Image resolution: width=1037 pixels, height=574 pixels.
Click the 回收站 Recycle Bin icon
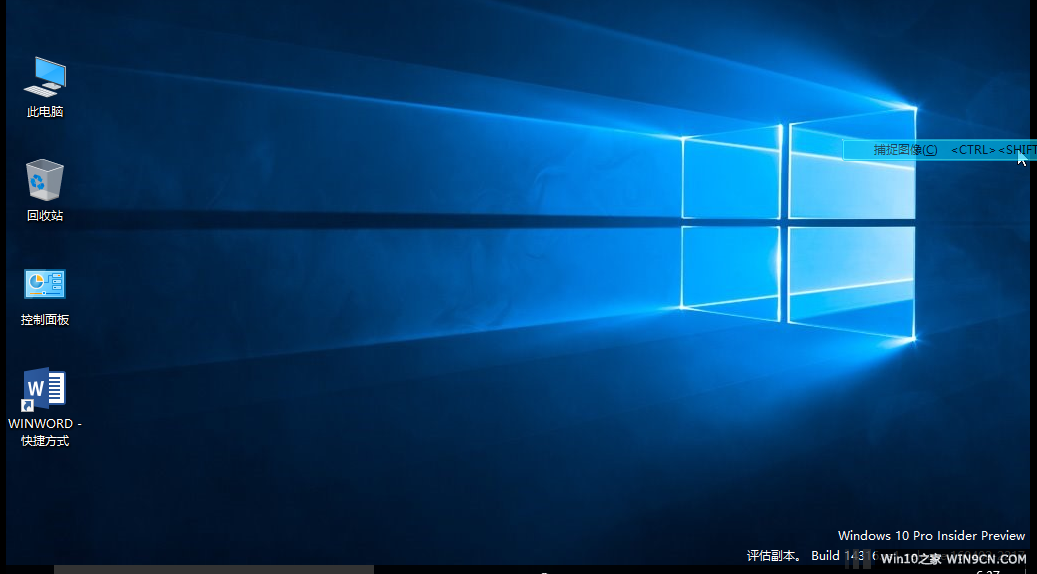pyautogui.click(x=45, y=180)
